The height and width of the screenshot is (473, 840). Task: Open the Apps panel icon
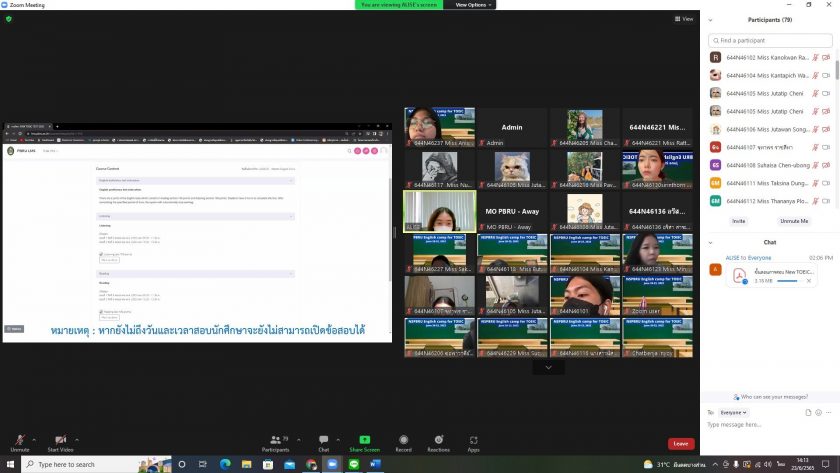(473, 443)
